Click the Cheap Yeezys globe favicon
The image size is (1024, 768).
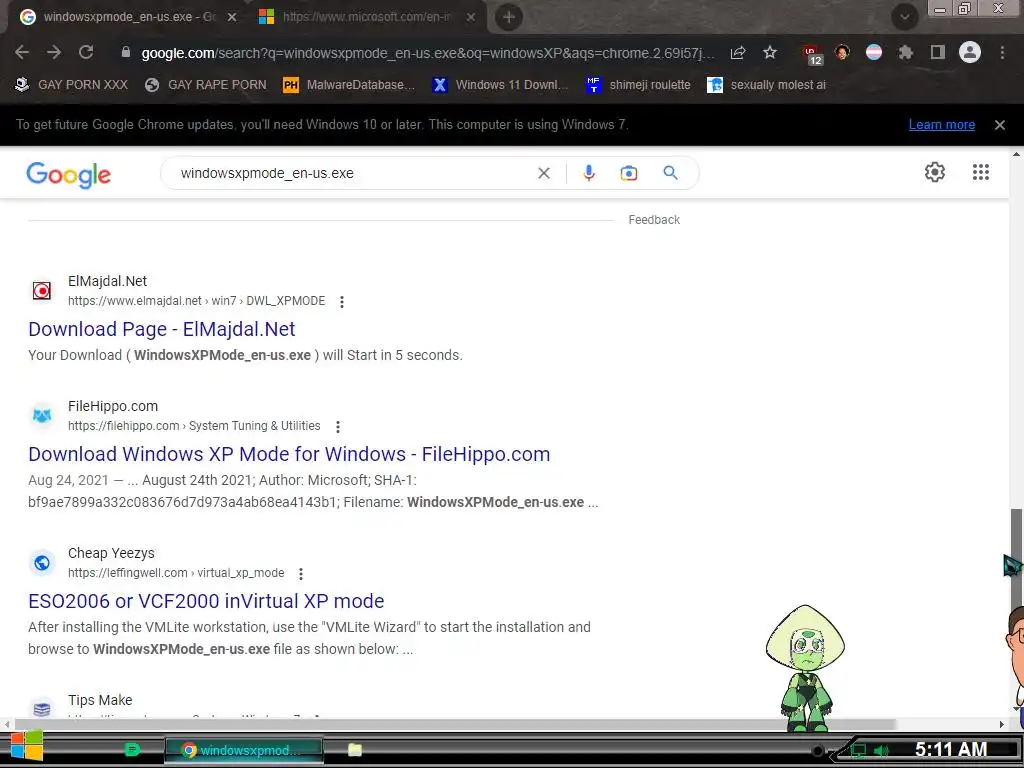(x=42, y=562)
